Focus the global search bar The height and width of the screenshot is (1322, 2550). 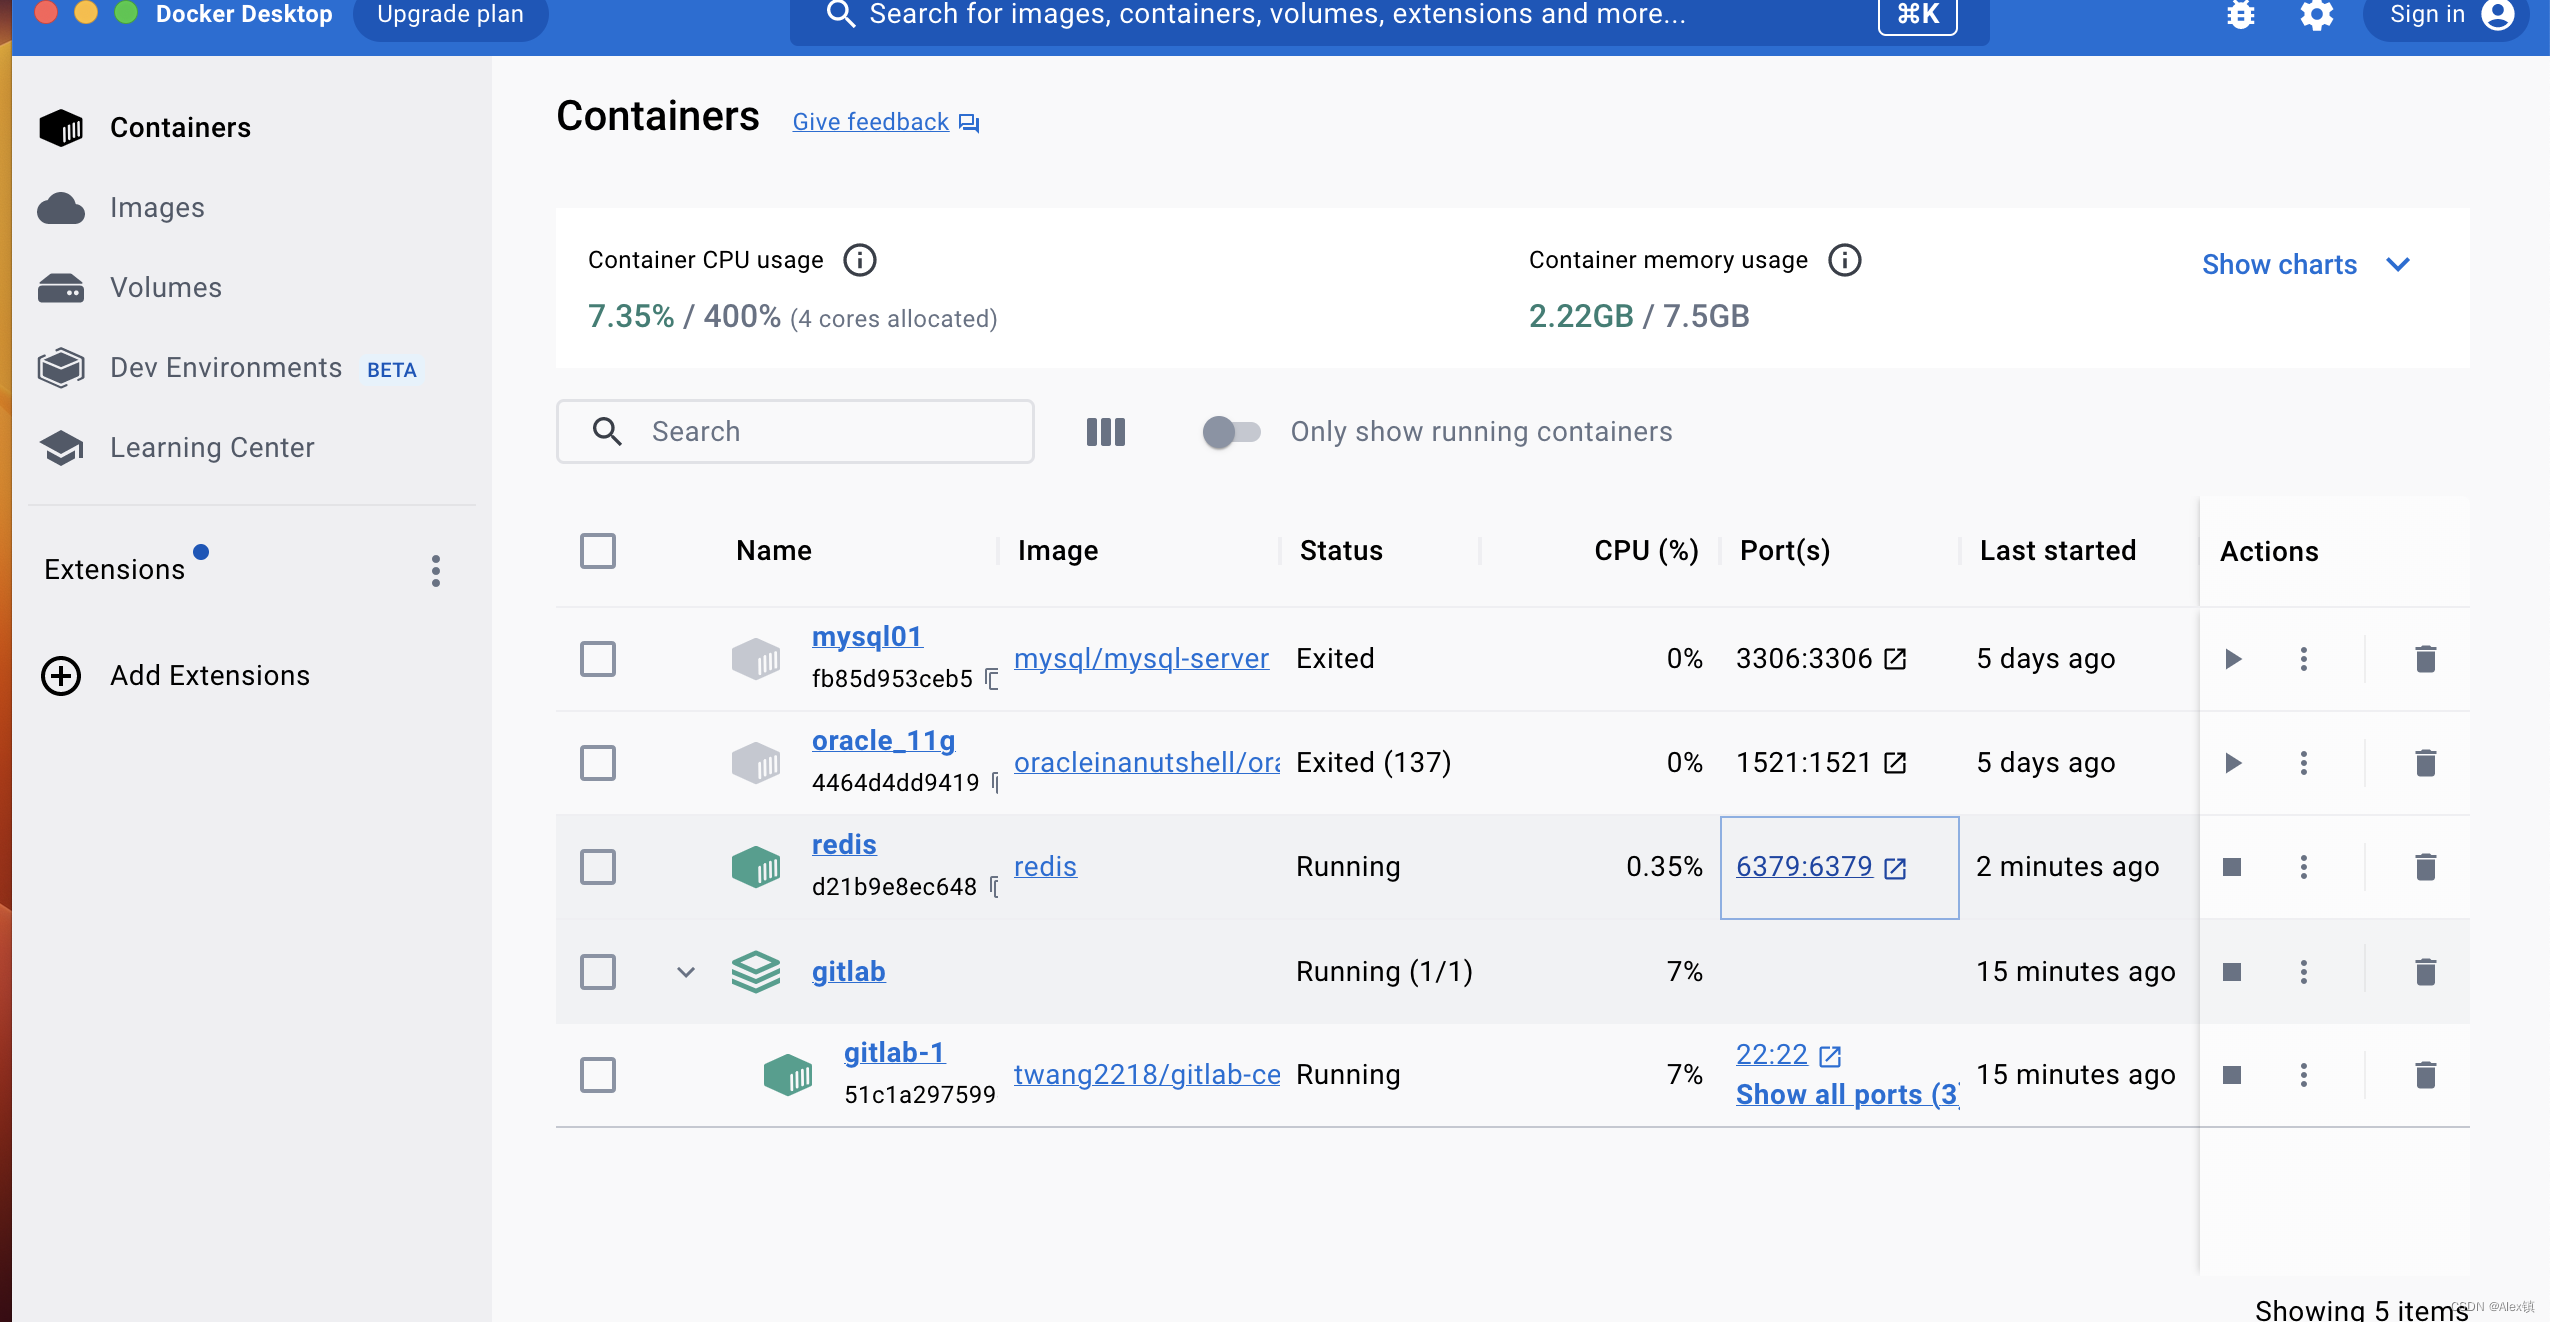pyautogui.click(x=1389, y=16)
